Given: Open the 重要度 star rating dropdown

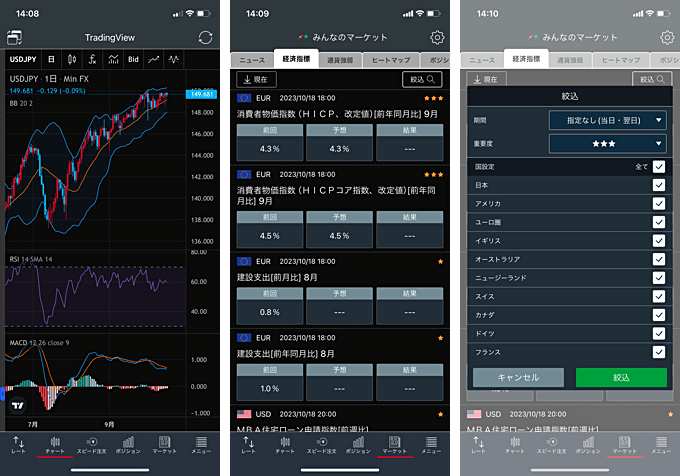Looking at the screenshot, I should coord(608,143).
